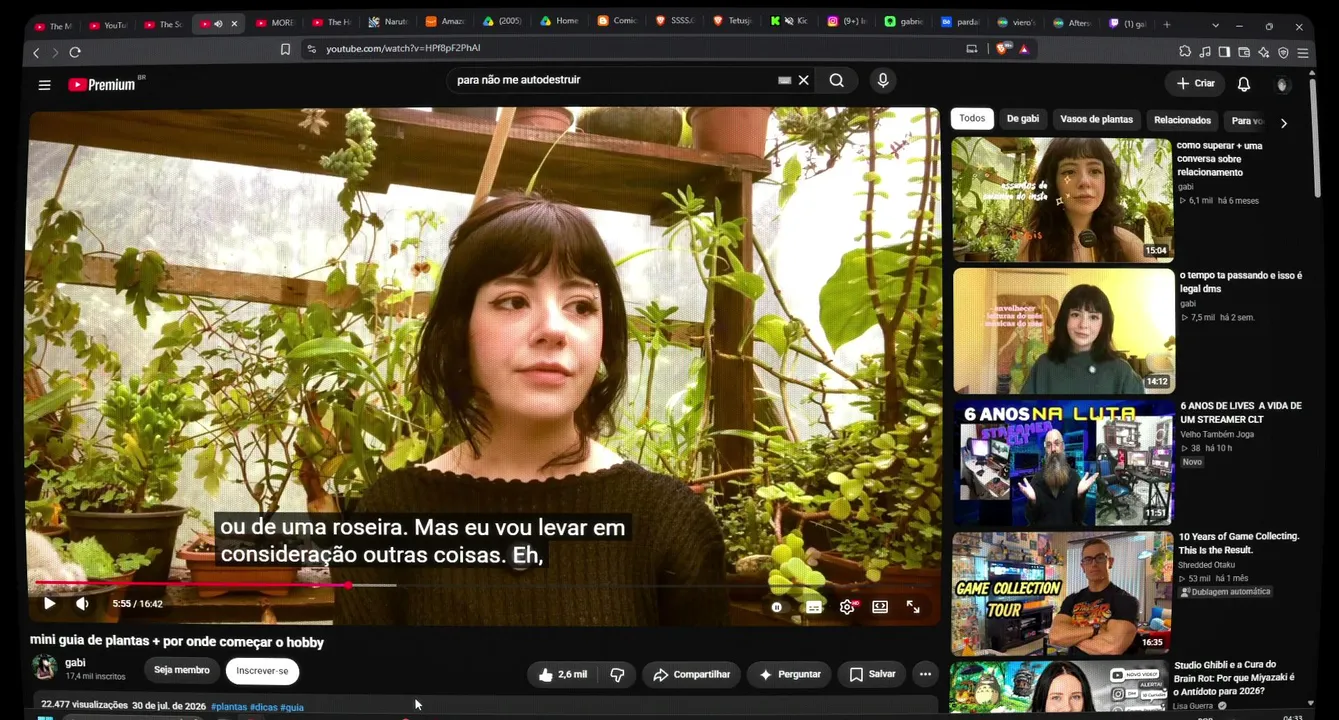Click the #dicas hashtag
This screenshot has height=720, width=1339.
[x=264, y=707]
